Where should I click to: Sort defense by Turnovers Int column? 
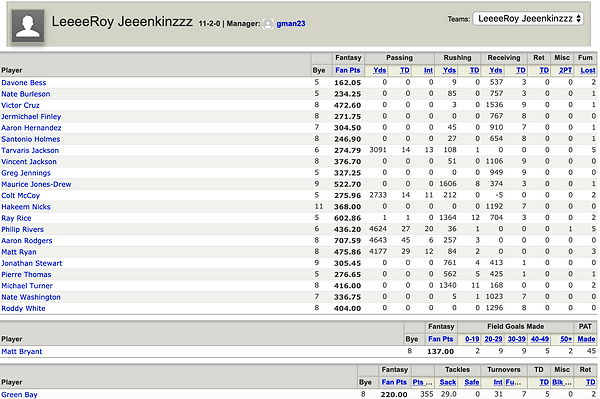tap(498, 382)
